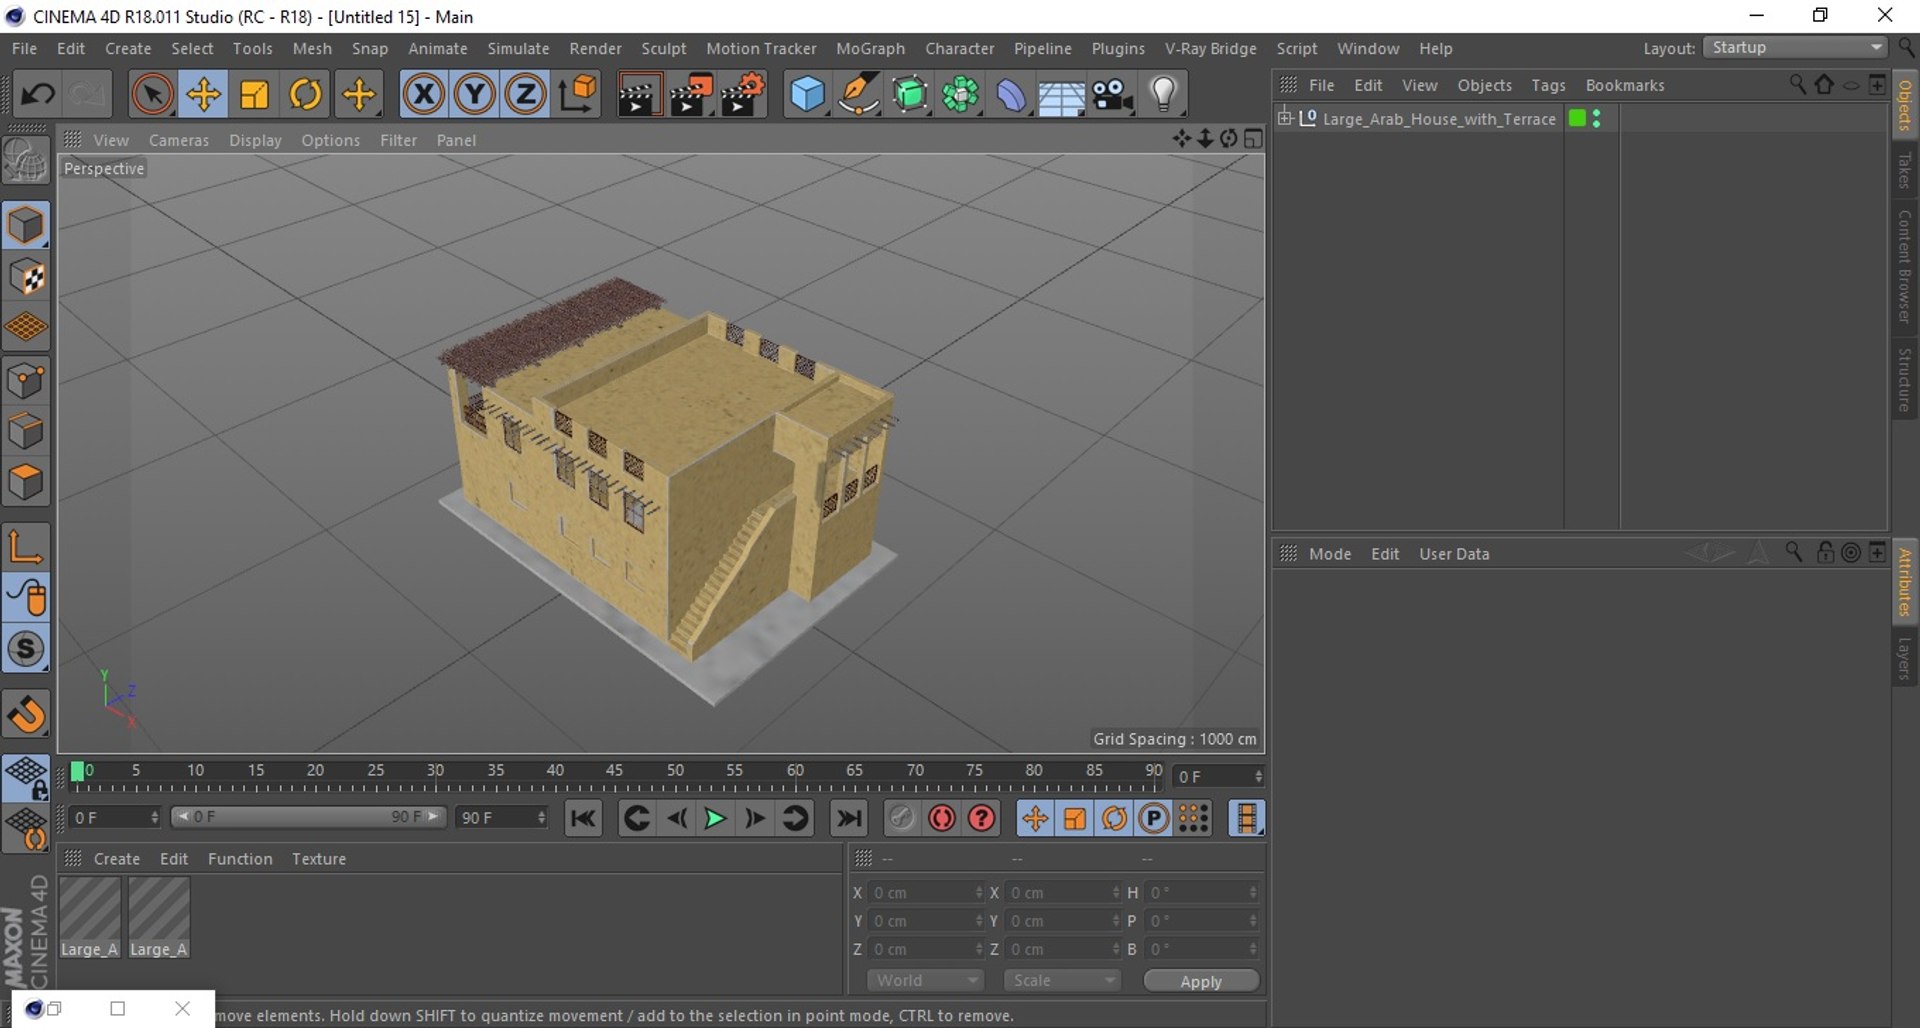Open the Array modeling objects
1920x1028 pixels.
(961, 94)
